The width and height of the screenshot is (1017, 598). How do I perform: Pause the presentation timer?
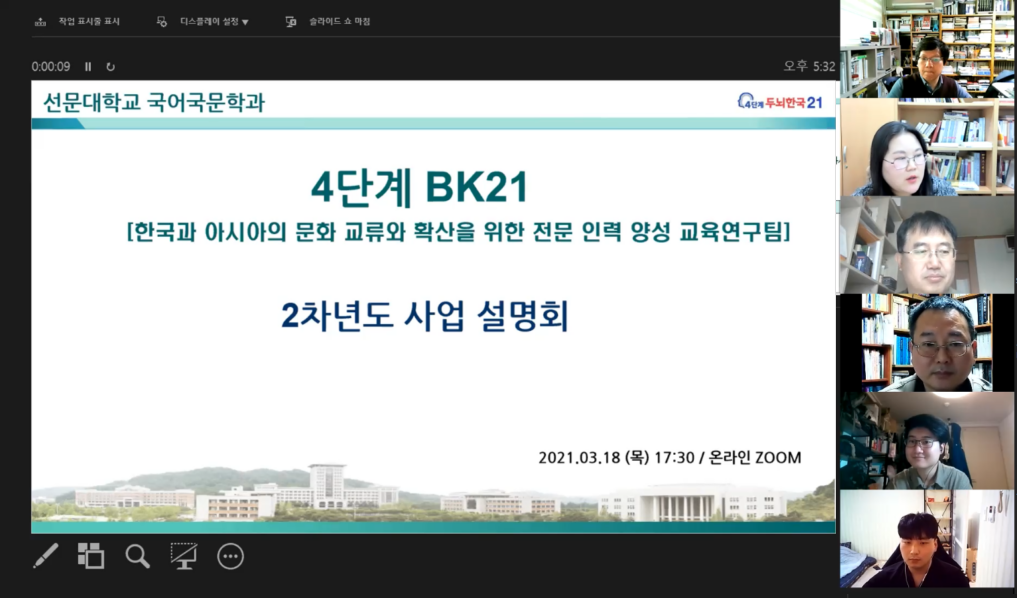coord(88,66)
